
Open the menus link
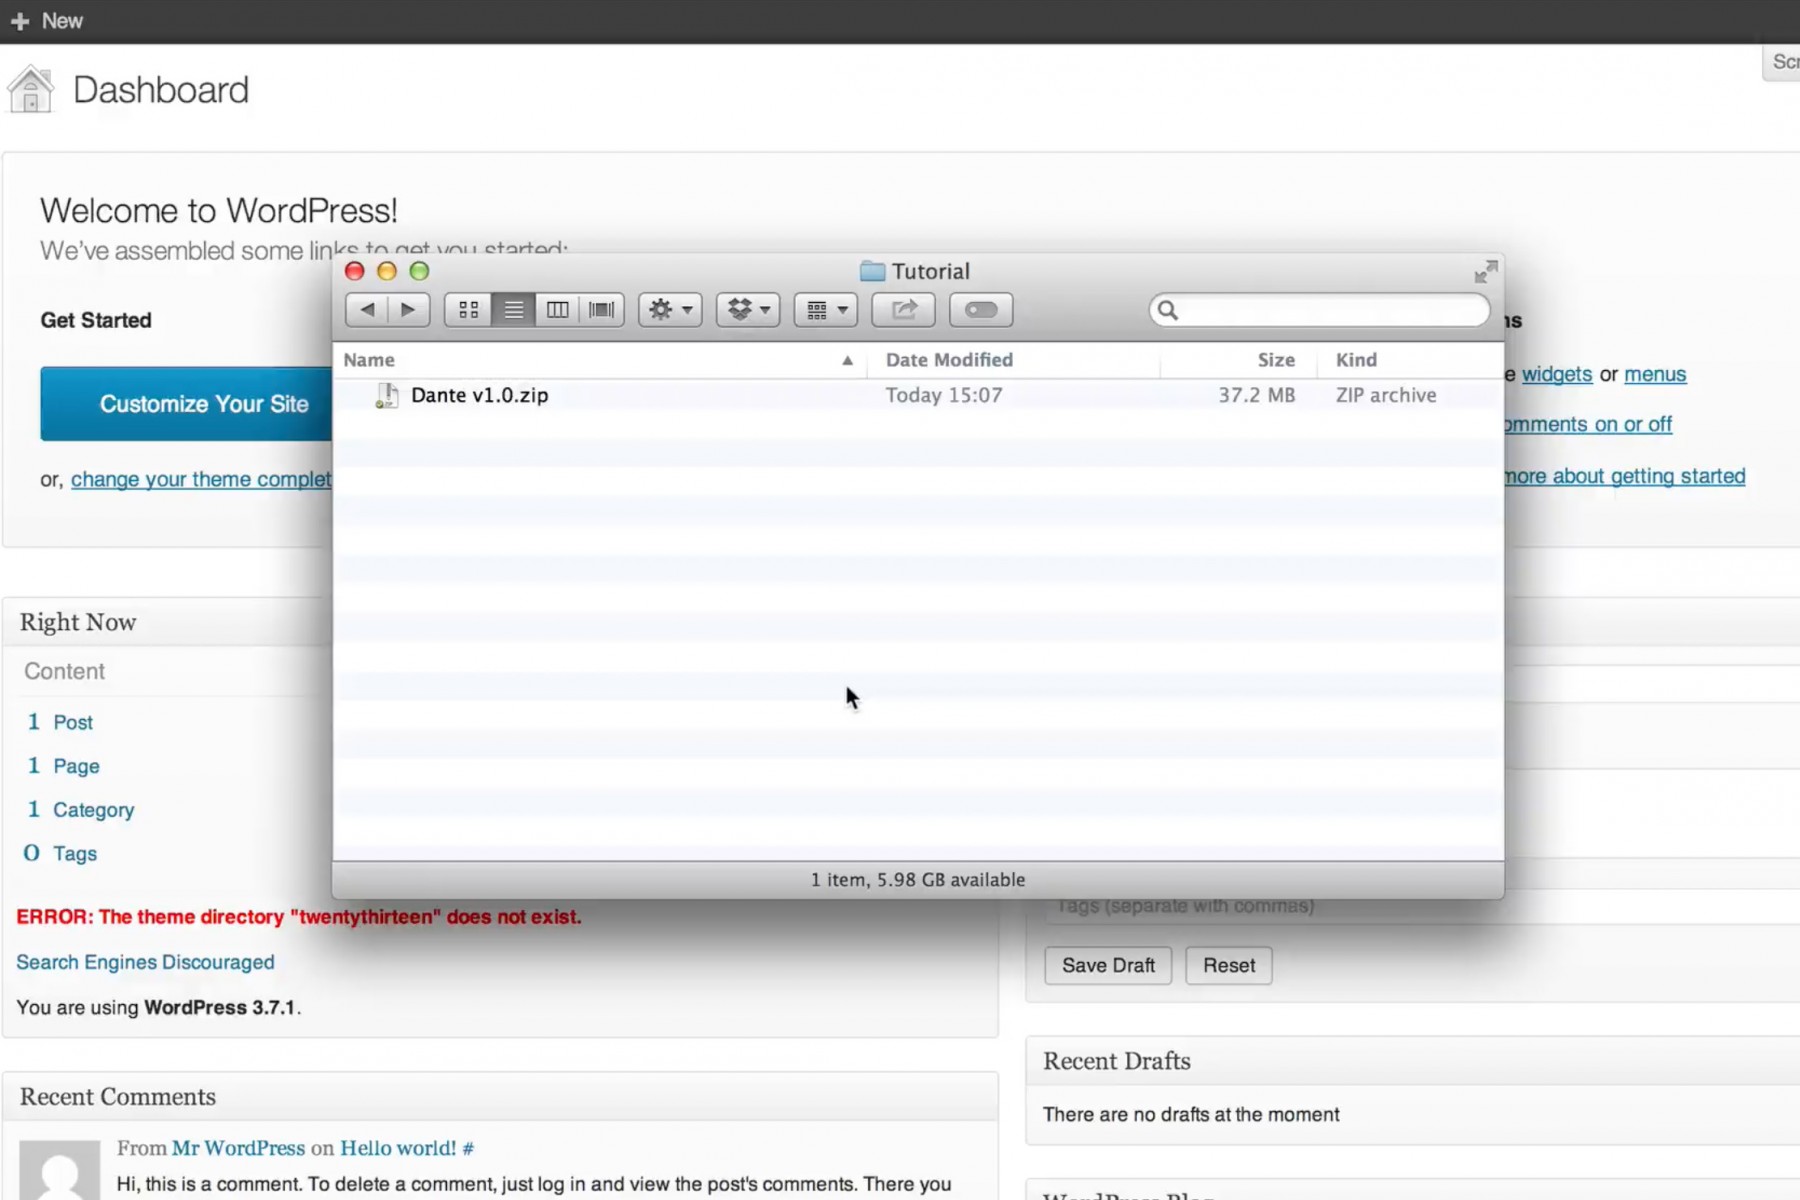coord(1655,374)
